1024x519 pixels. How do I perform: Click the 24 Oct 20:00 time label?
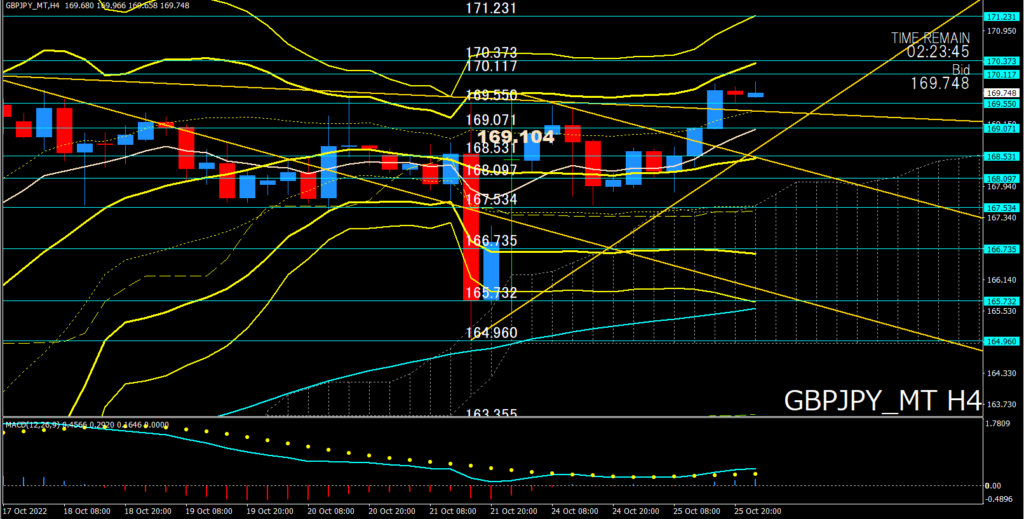pyautogui.click(x=635, y=511)
